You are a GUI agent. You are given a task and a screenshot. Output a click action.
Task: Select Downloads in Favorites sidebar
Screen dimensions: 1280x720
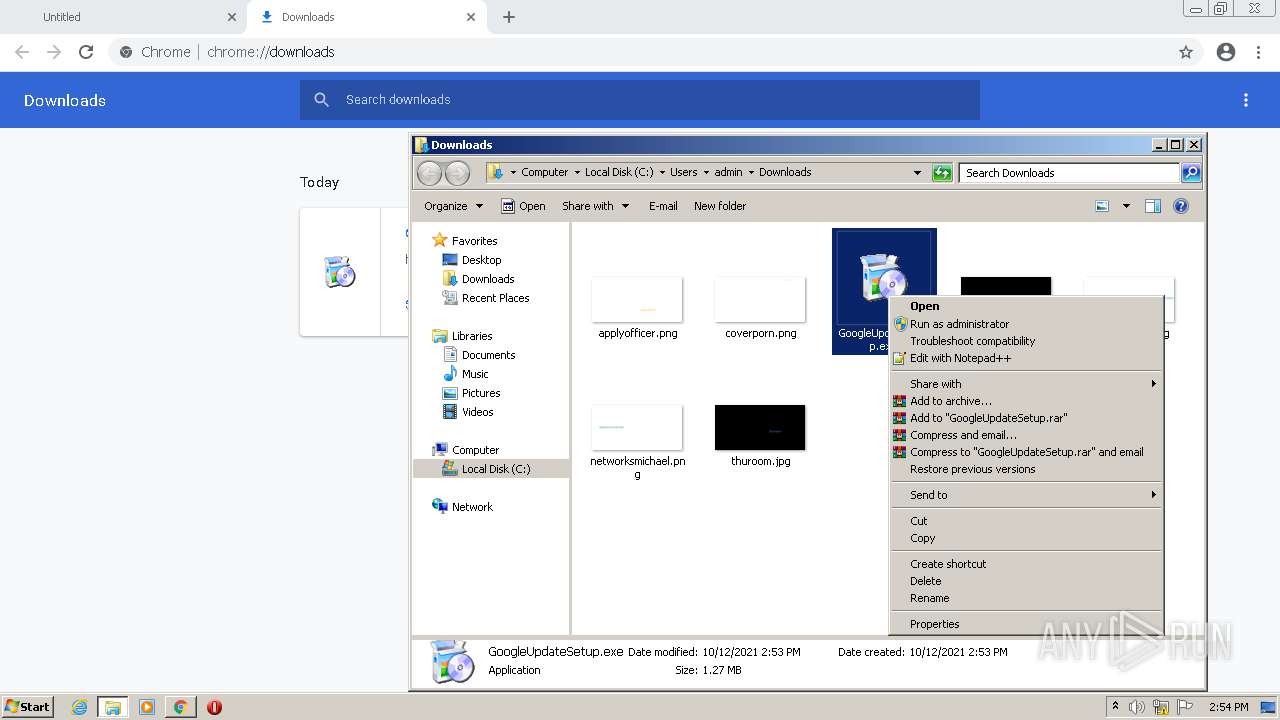[x=488, y=279]
